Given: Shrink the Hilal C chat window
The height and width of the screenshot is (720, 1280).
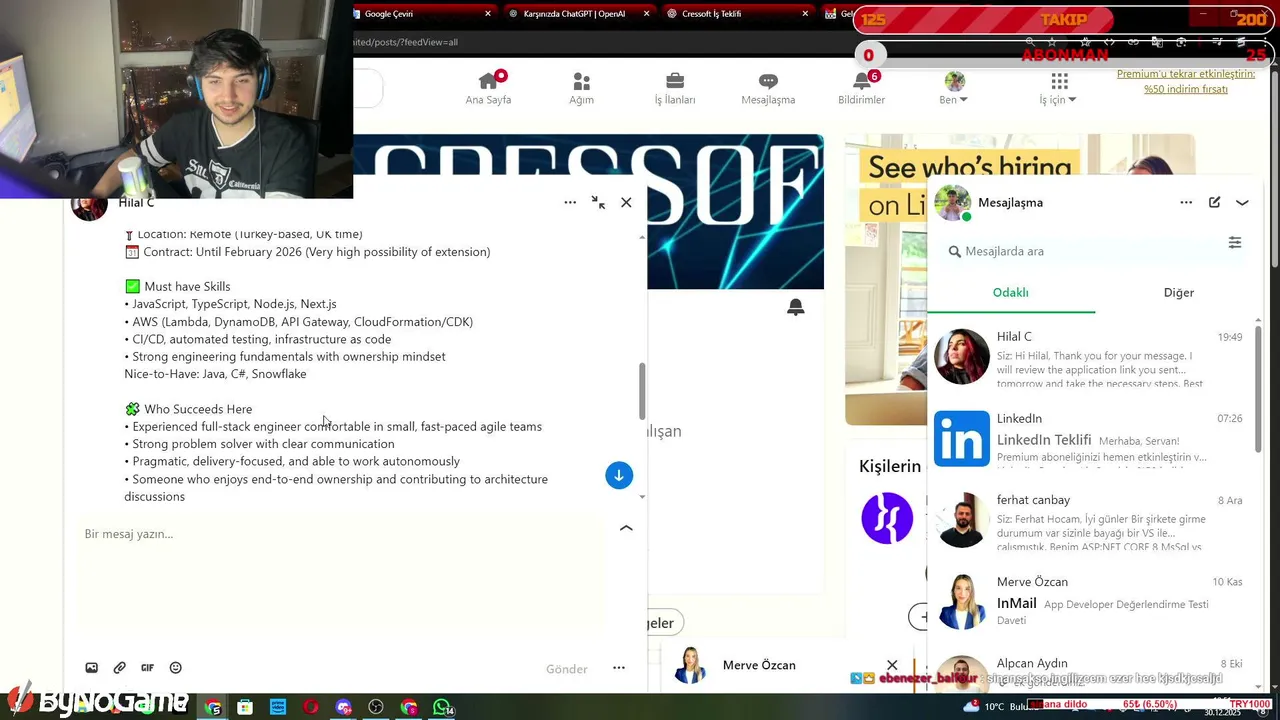Looking at the screenshot, I should pos(598,202).
